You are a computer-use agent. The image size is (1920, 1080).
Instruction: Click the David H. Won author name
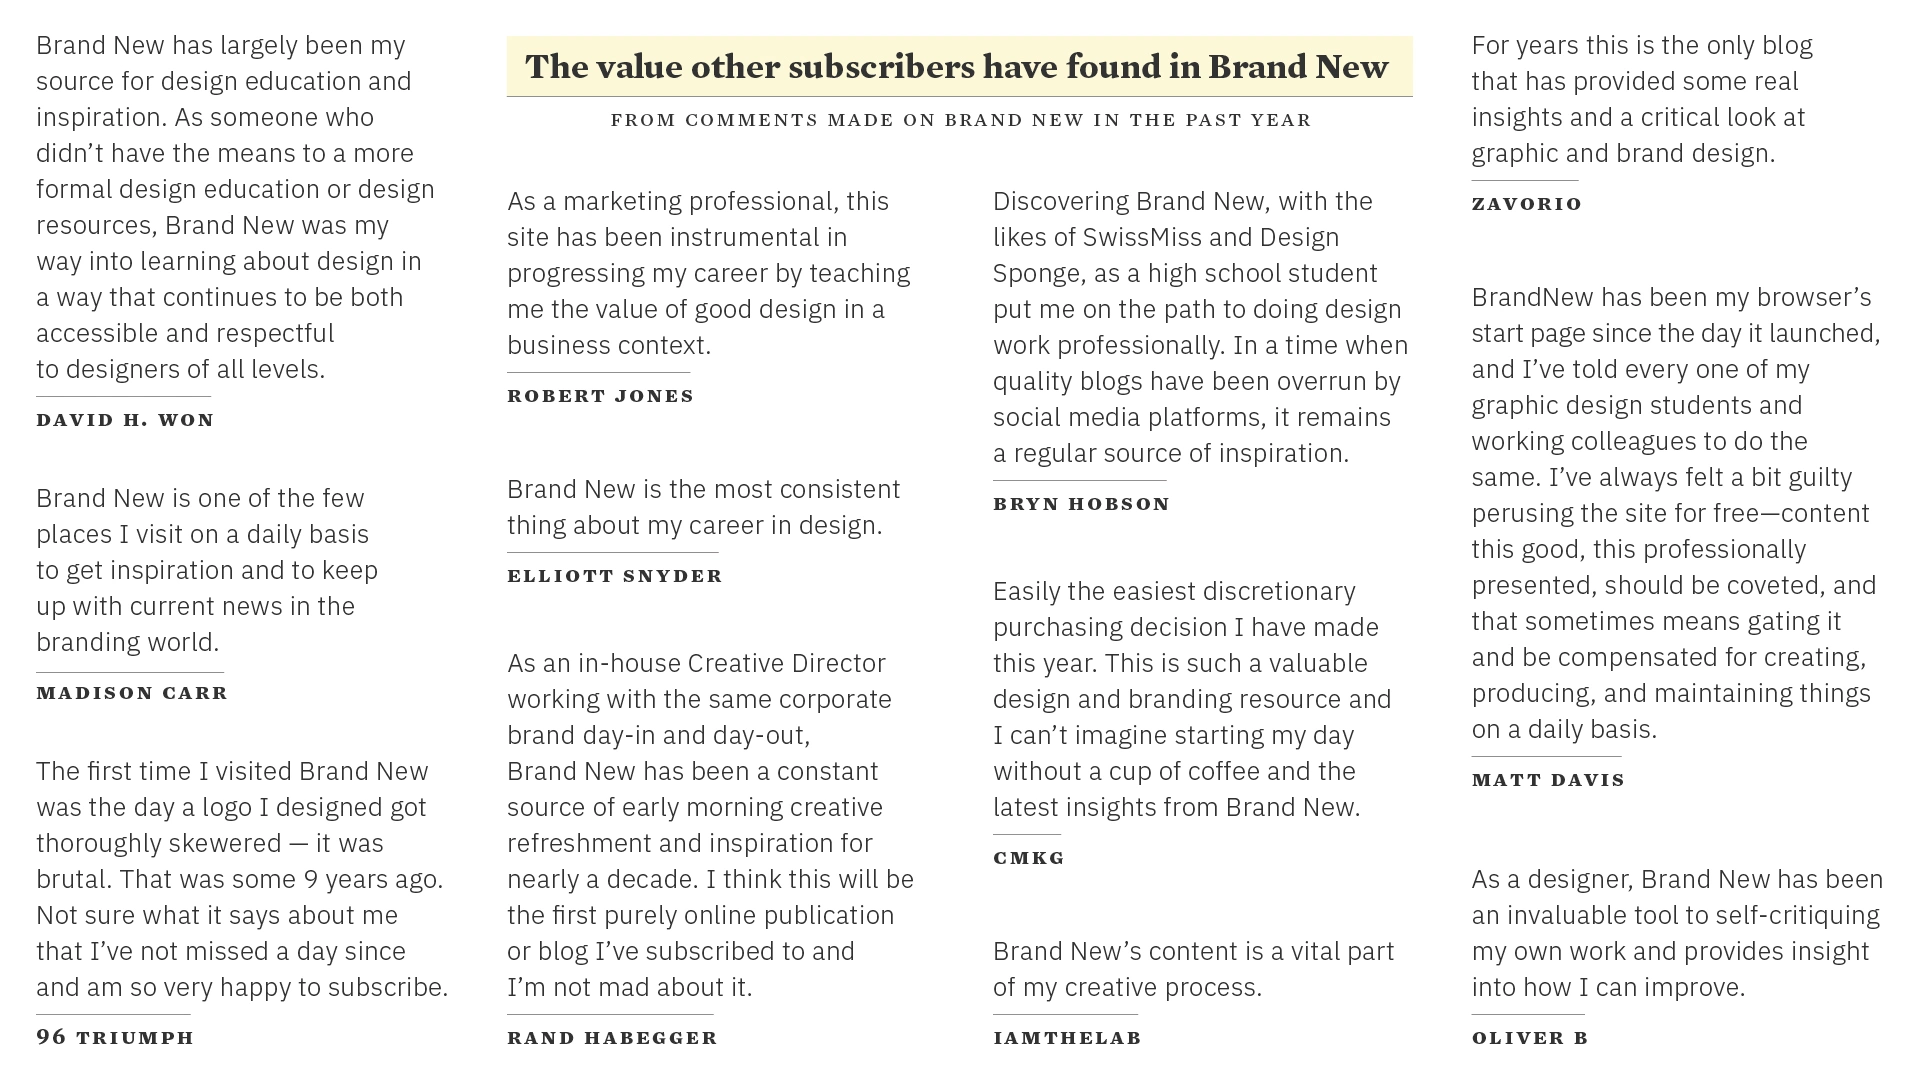pyautogui.click(x=125, y=420)
